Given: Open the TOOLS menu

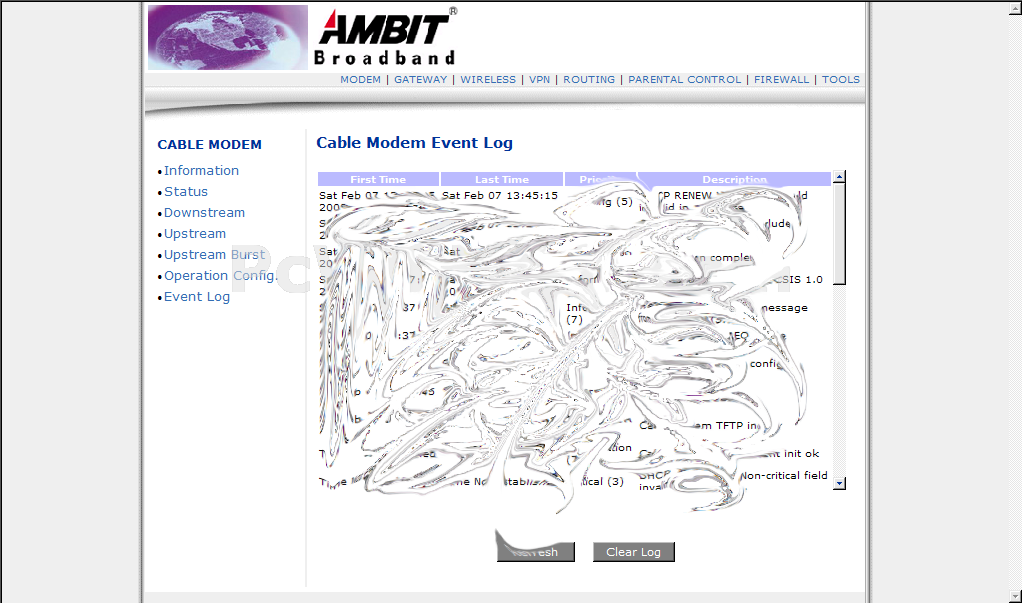Looking at the screenshot, I should [x=840, y=80].
